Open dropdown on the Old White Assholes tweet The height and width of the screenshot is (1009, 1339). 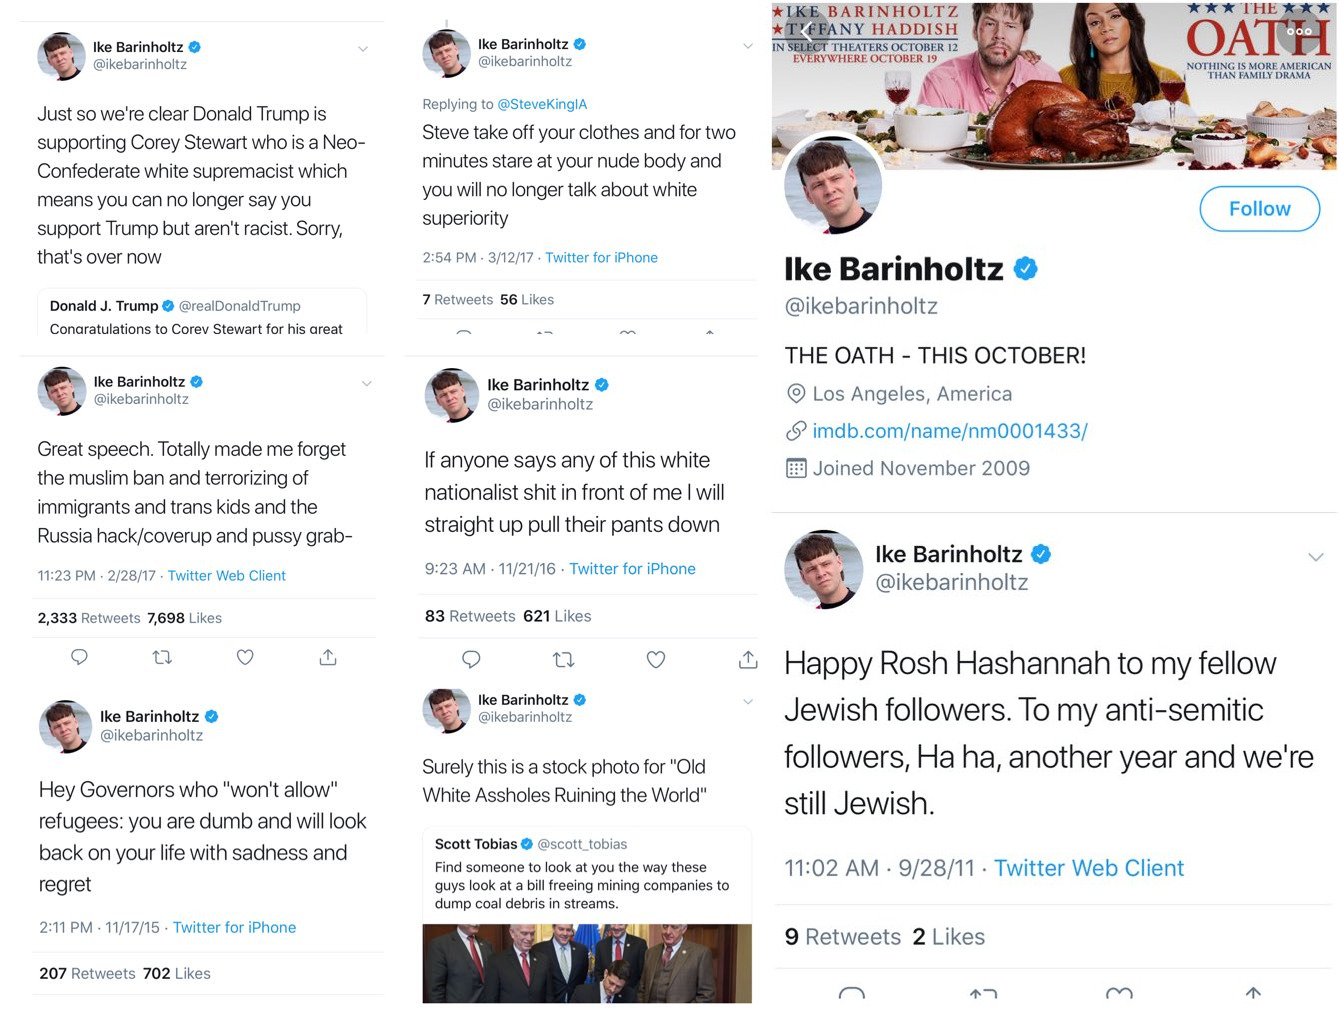tap(747, 702)
